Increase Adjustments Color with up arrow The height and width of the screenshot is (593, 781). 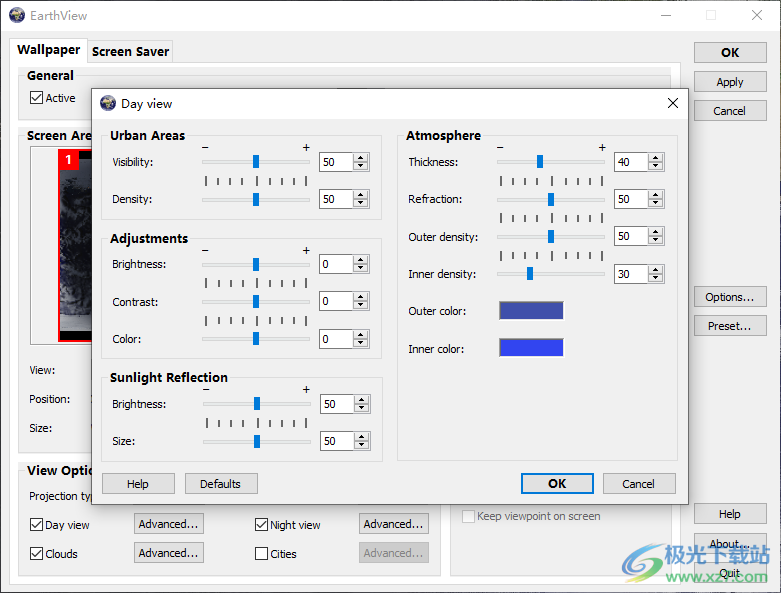[361, 335]
